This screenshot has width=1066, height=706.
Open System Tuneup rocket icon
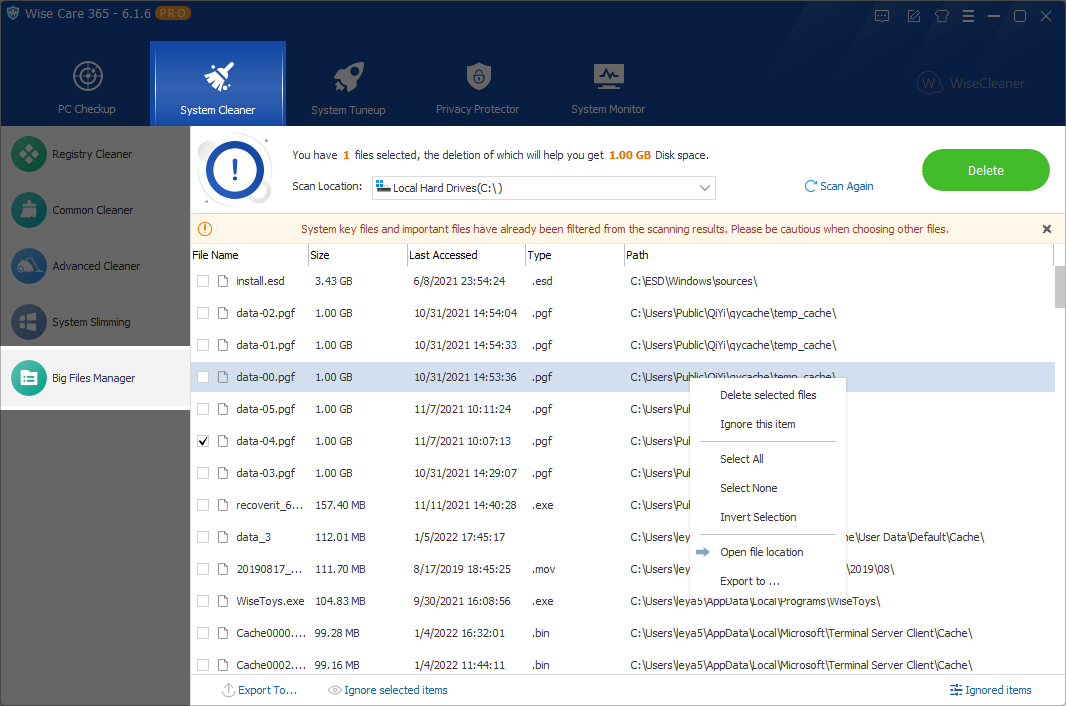(x=349, y=77)
